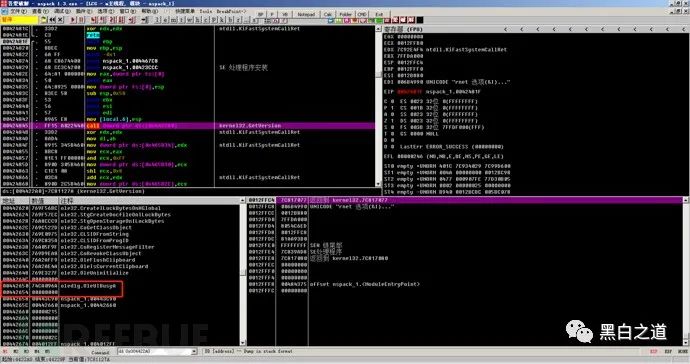The height and width of the screenshot is (364, 690).
Task: Select the highlighted call GetVersion instruction row
Action: point(188,125)
